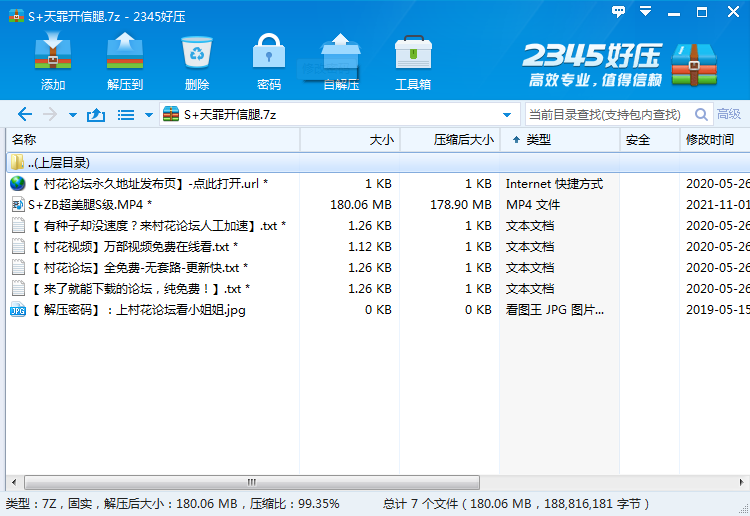The image size is (750, 516).
Task: Go up one directory level icon
Action: point(96,115)
